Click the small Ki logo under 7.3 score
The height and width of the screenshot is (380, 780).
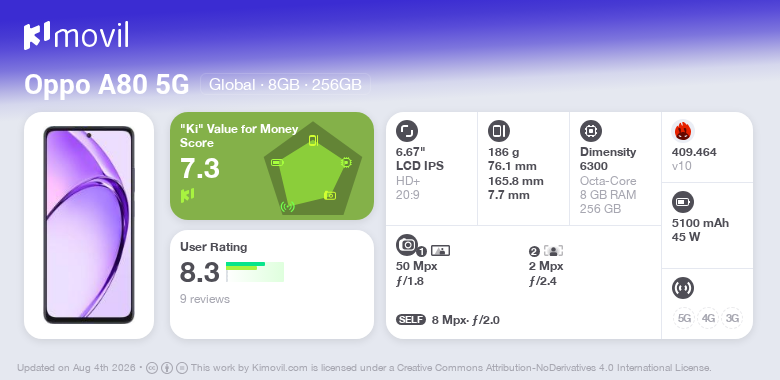click(188, 195)
